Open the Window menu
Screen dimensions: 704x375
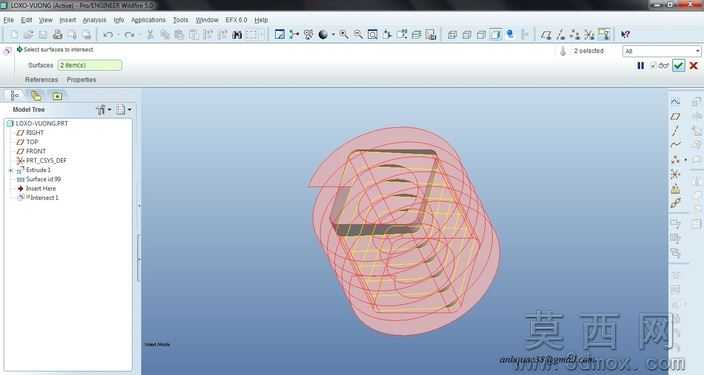[x=207, y=20]
